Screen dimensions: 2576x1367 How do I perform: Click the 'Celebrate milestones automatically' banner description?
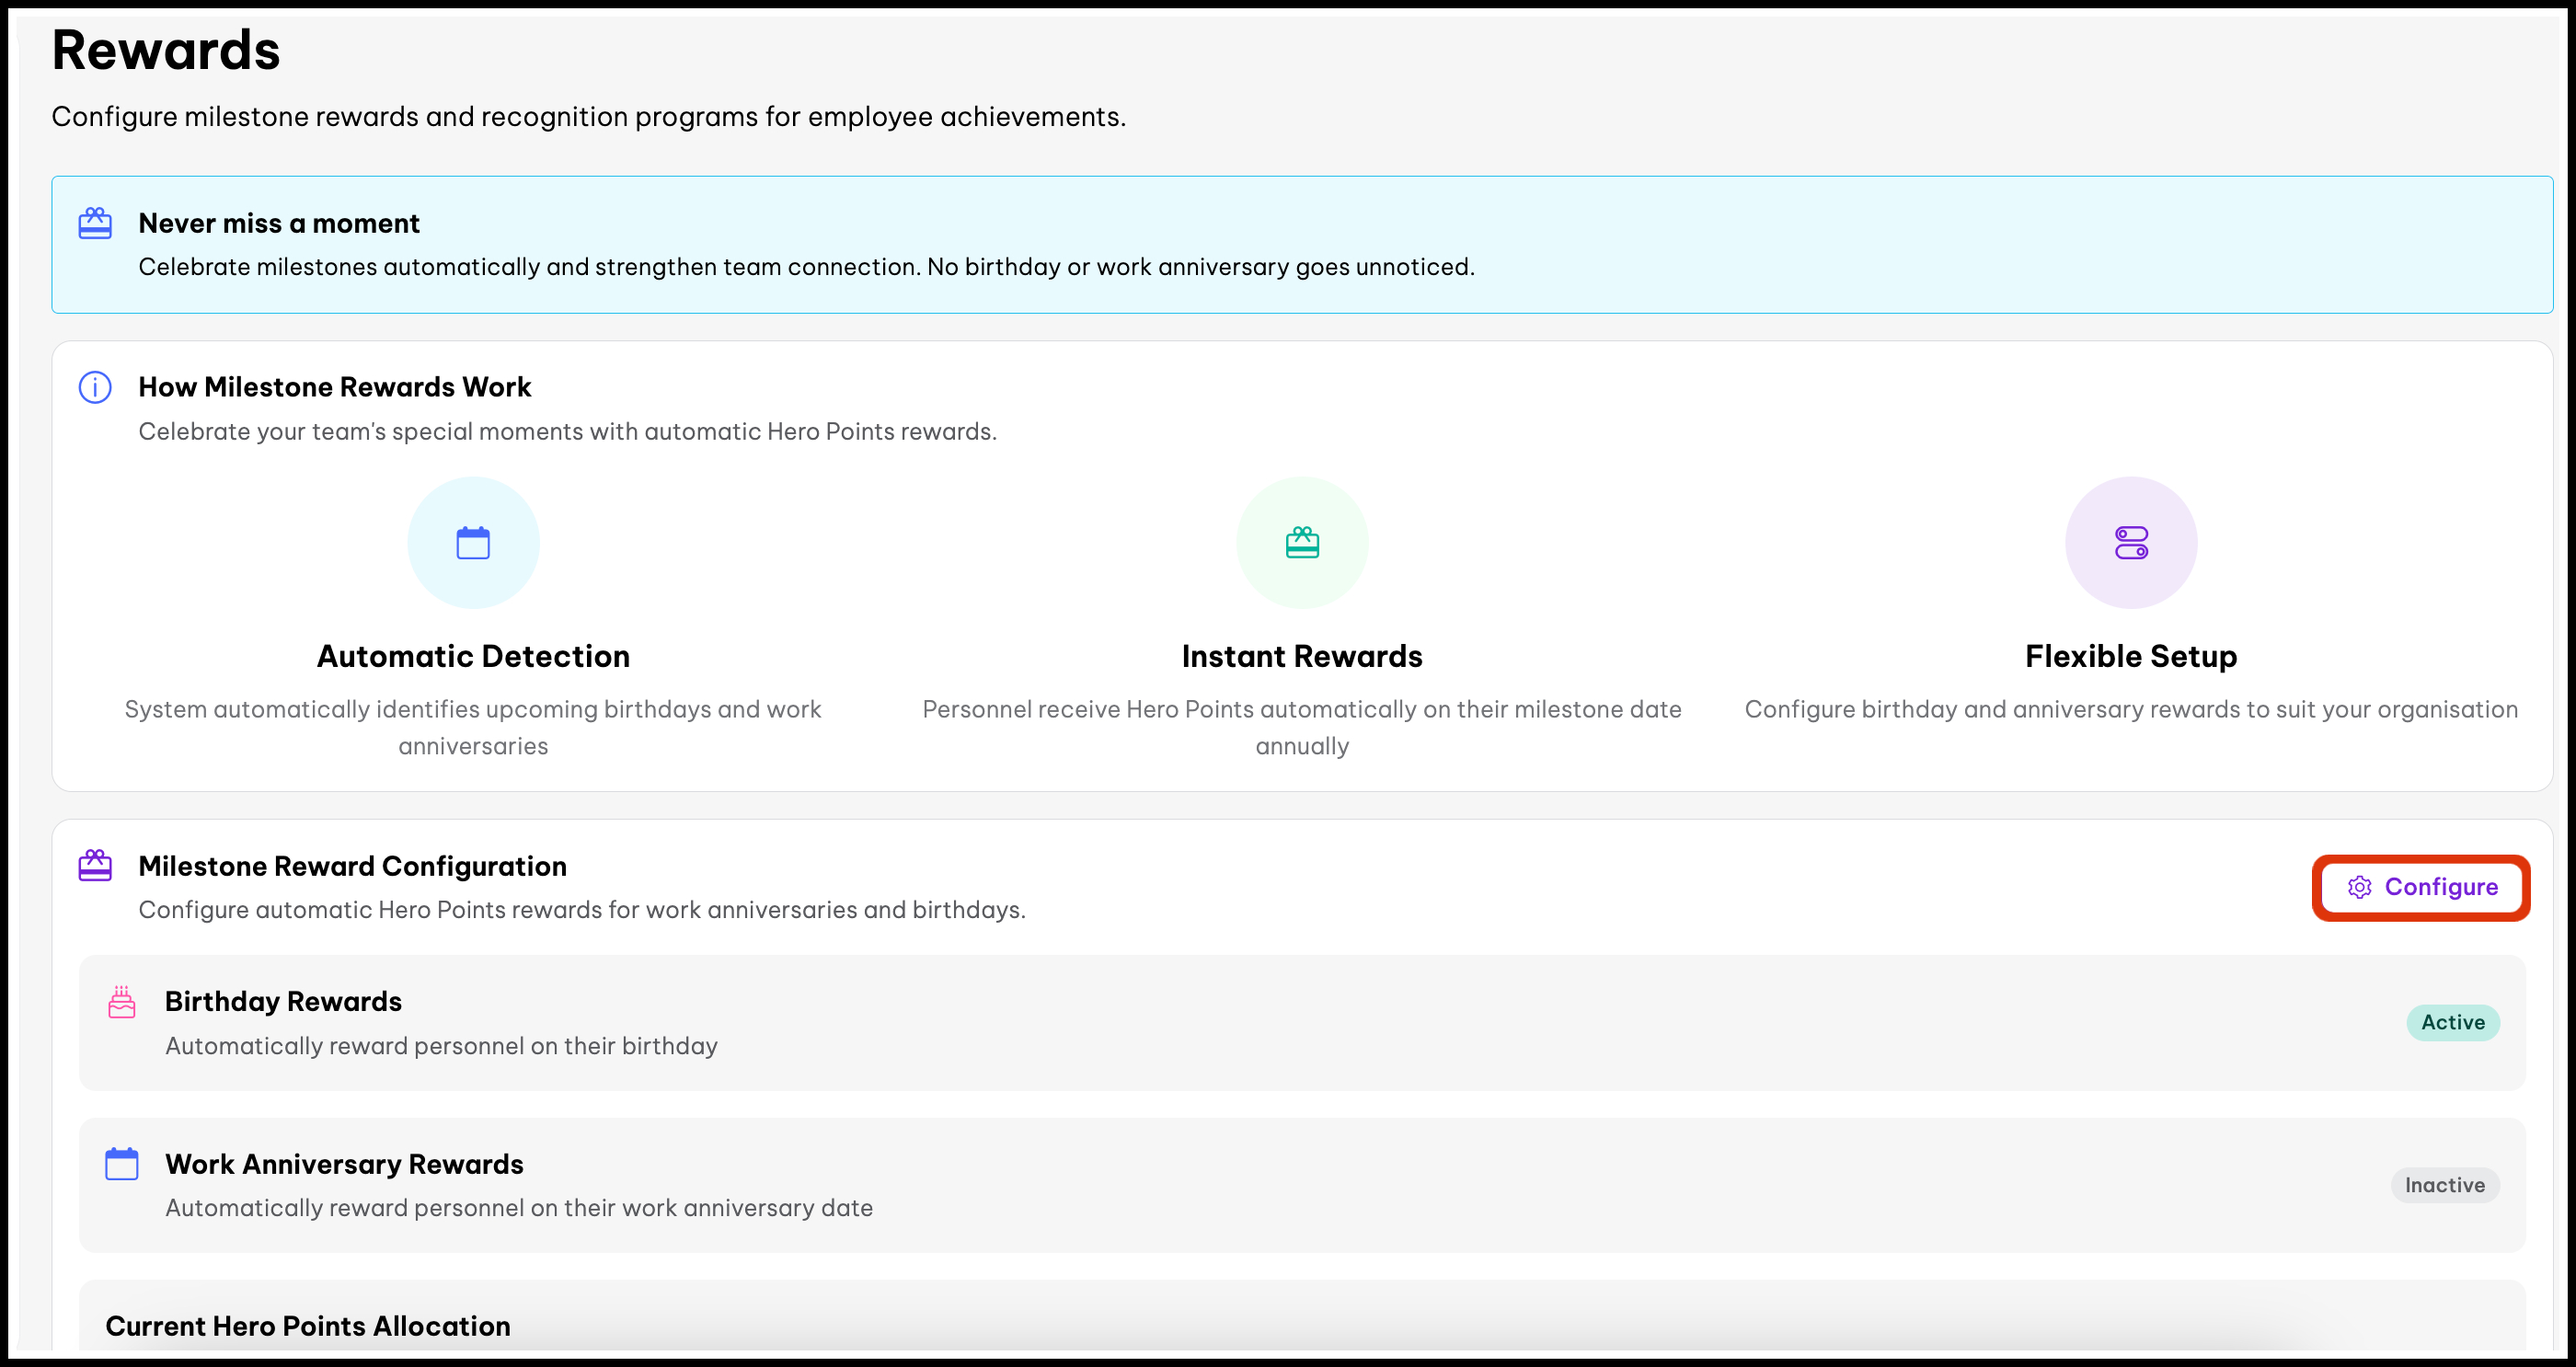tap(807, 267)
